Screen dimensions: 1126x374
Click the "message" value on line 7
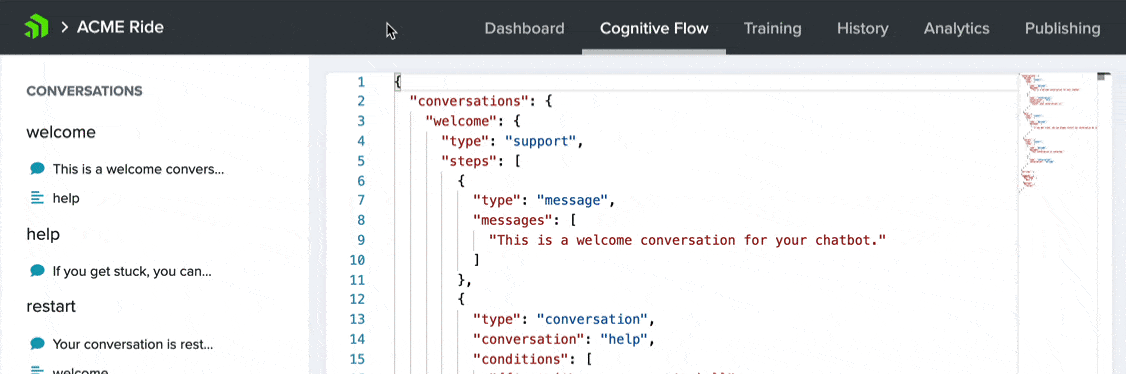click(572, 200)
